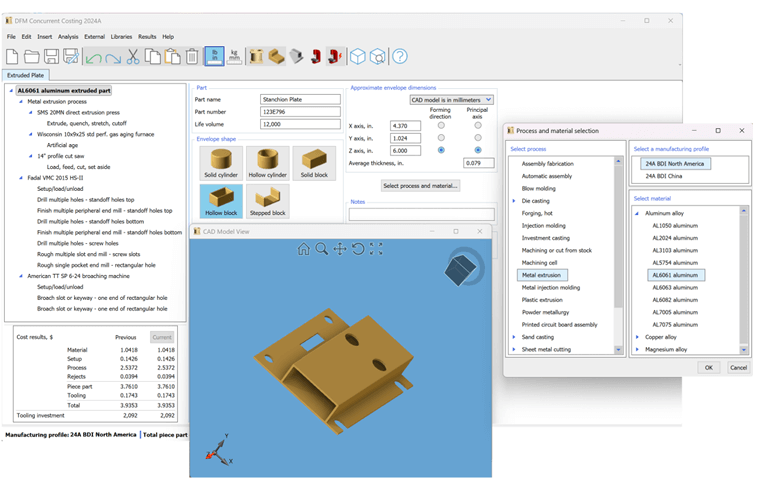
Task: Click the Undo arrow icon
Action: [92, 57]
